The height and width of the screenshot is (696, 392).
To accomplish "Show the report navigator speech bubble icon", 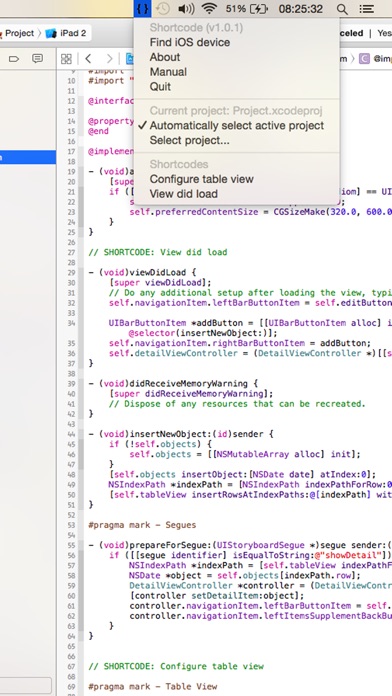I will pyautogui.click(x=38, y=58).
